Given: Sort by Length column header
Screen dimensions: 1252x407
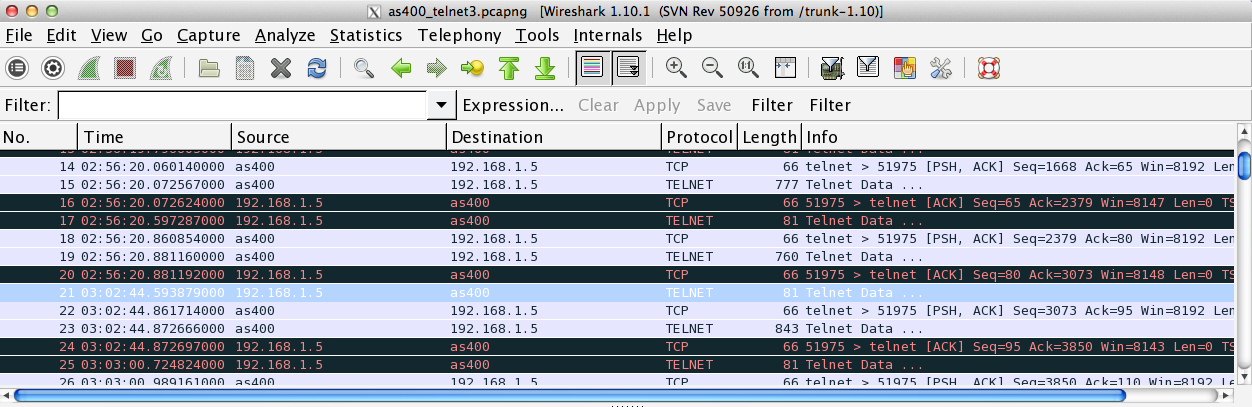Looking at the screenshot, I should (x=770, y=137).
